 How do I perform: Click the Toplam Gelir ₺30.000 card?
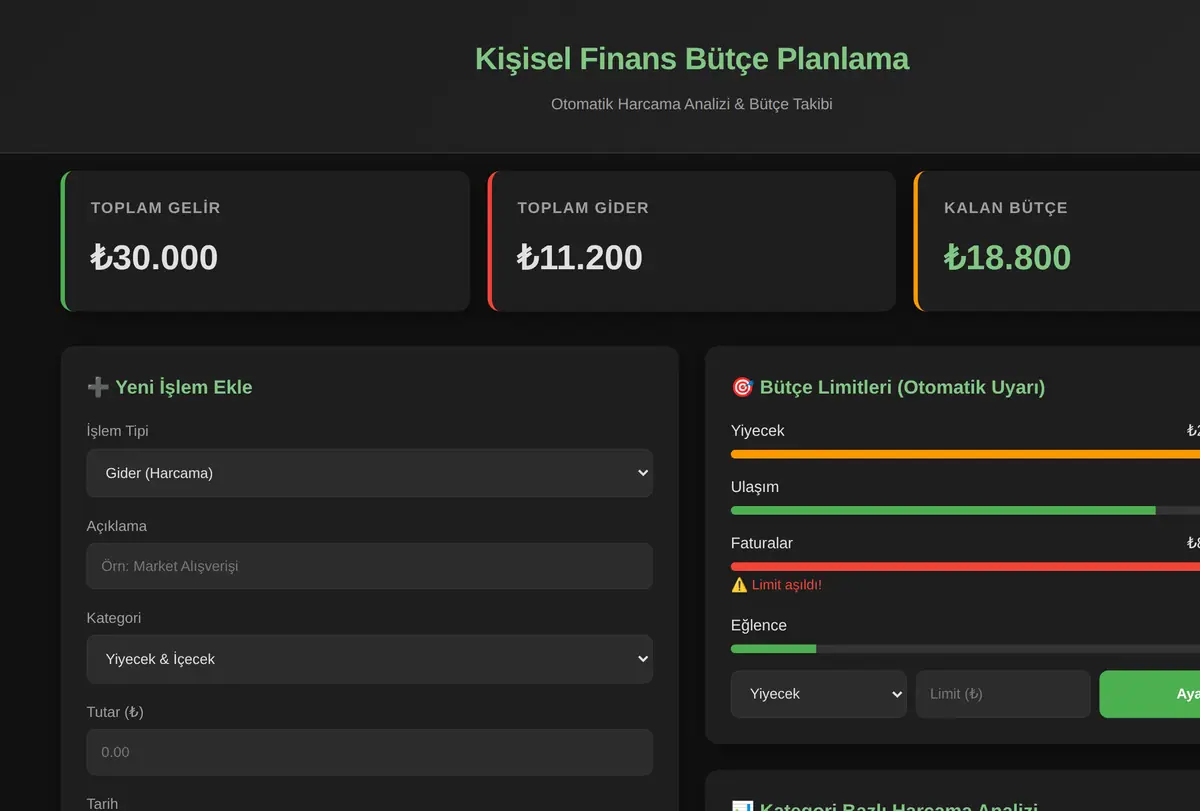(265, 241)
